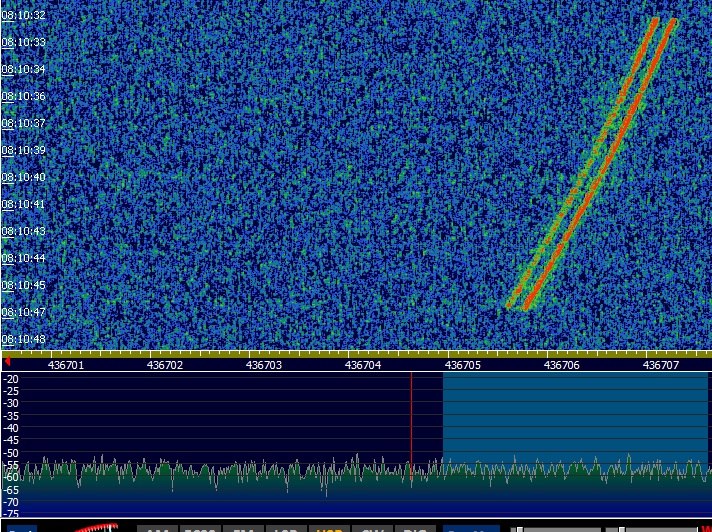This screenshot has height=532, width=712.
Task: Select the FM mode button
Action: coord(240,529)
